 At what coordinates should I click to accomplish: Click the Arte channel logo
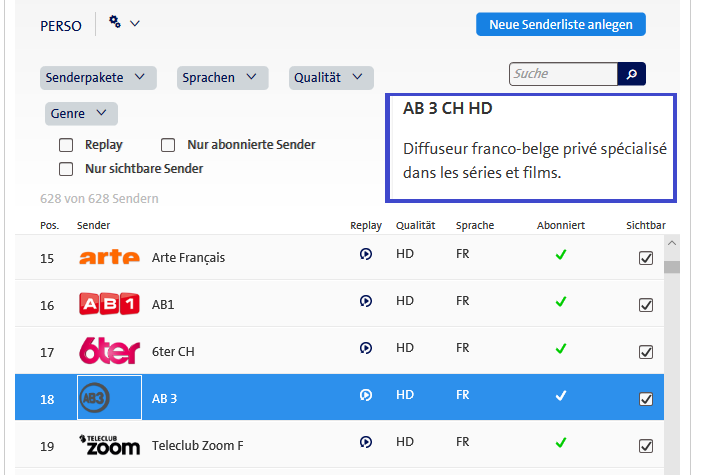109,257
